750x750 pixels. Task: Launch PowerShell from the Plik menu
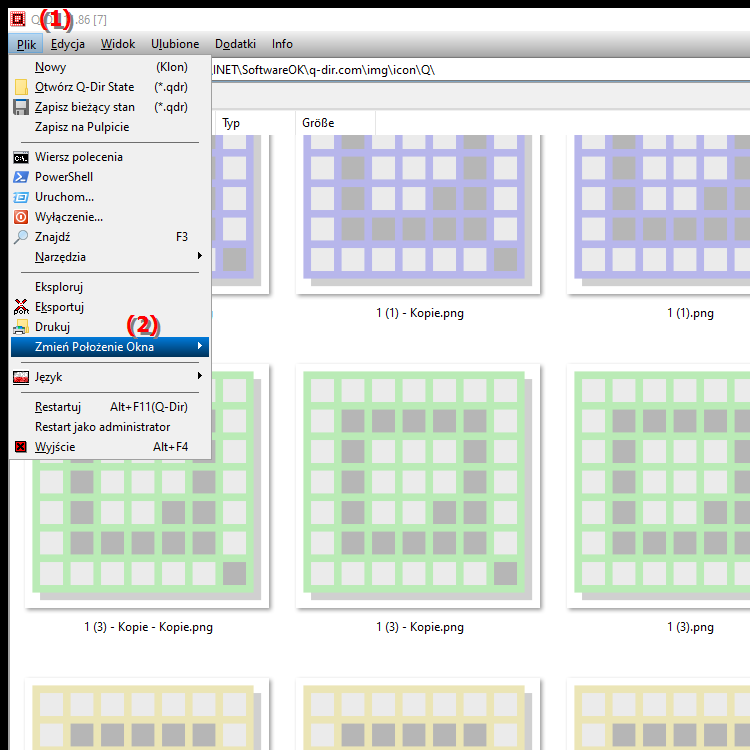110,177
